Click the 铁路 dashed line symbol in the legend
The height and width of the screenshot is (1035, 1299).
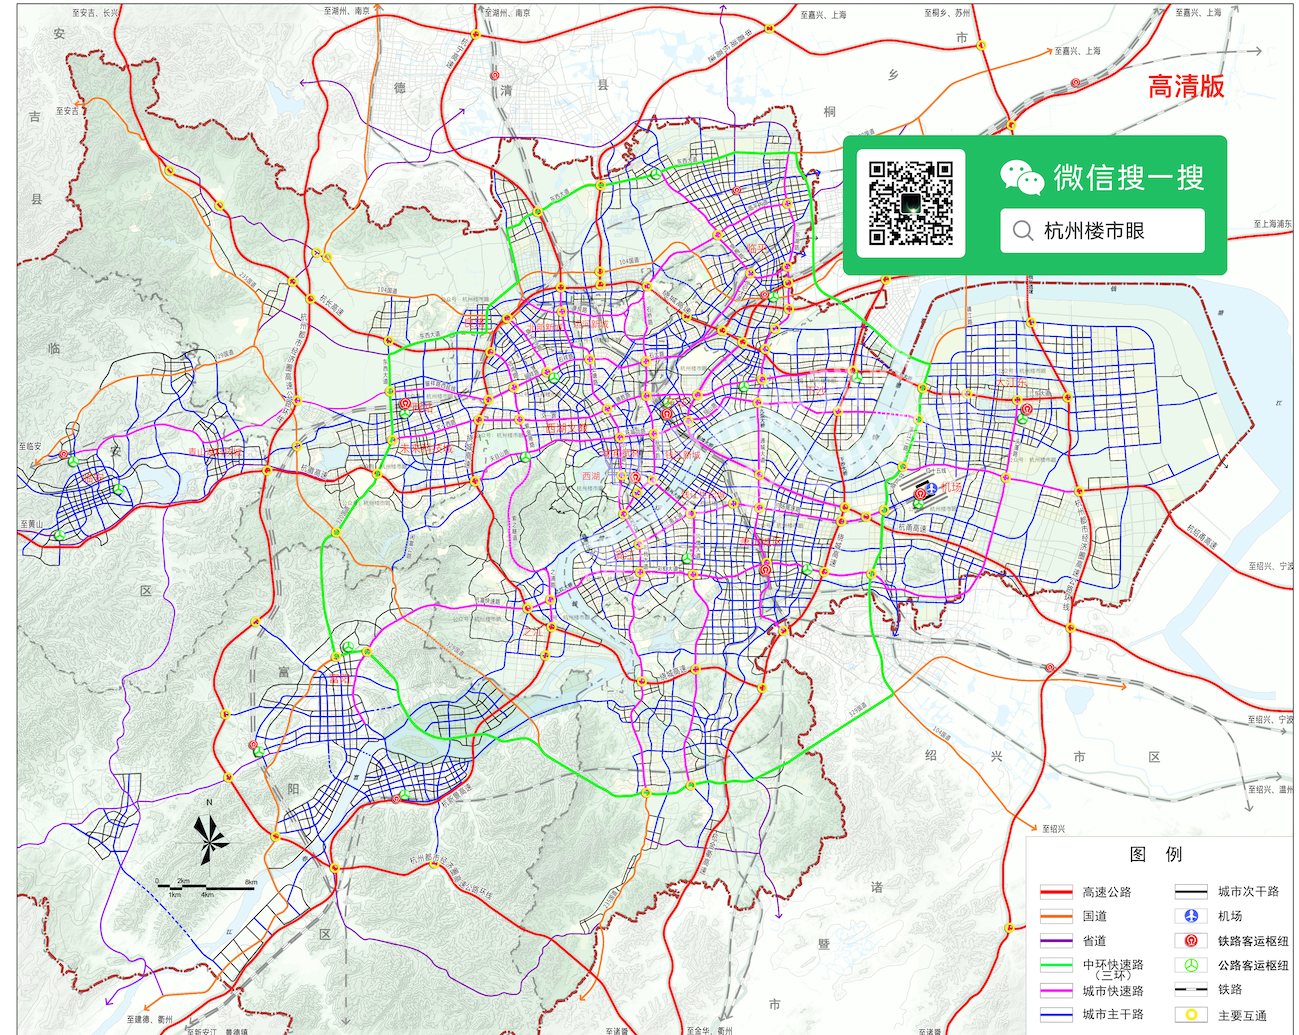pos(1191,990)
